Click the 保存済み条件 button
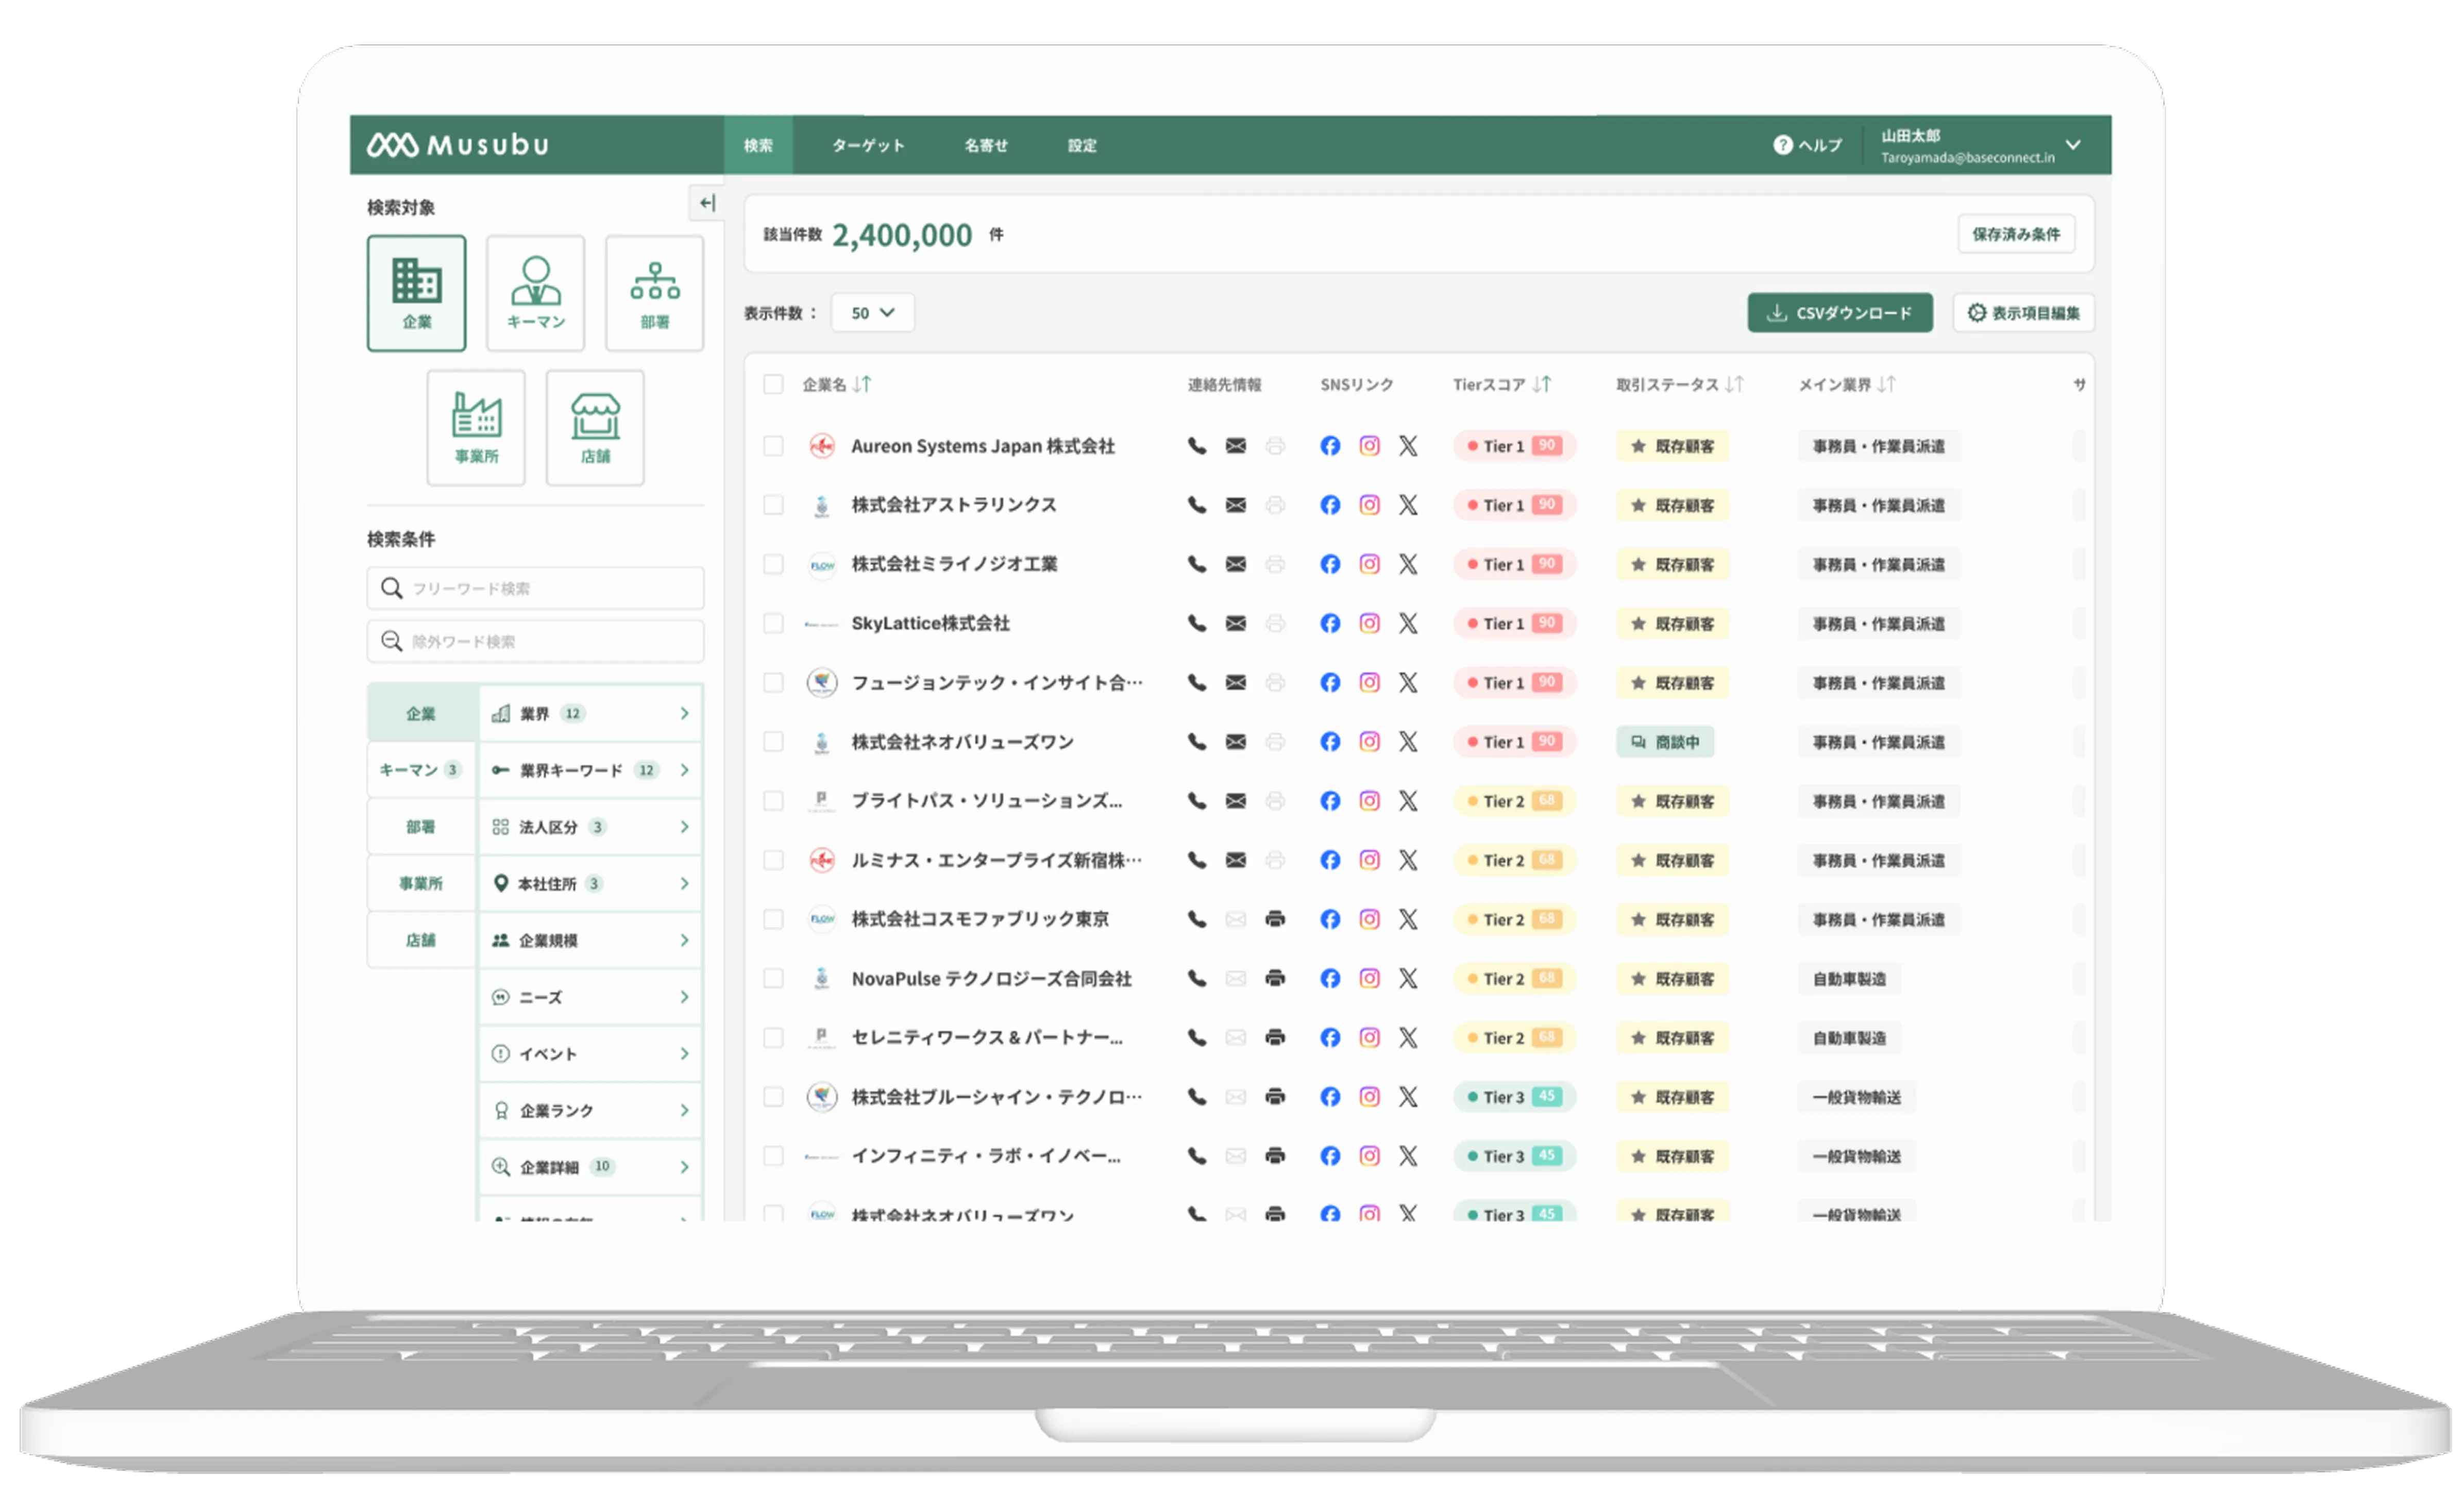 2015,234
